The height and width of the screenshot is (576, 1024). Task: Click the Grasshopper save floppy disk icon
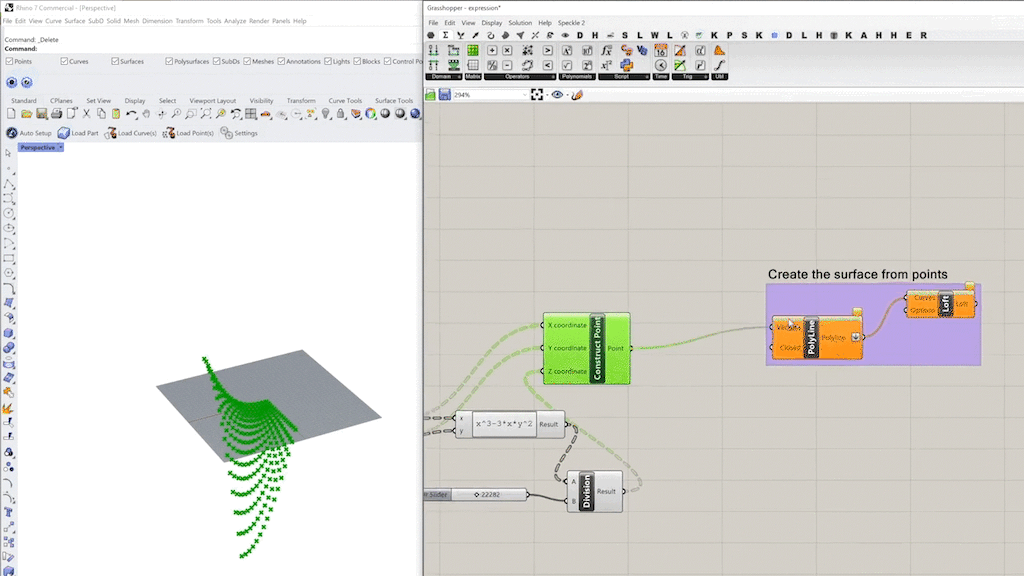(445, 95)
